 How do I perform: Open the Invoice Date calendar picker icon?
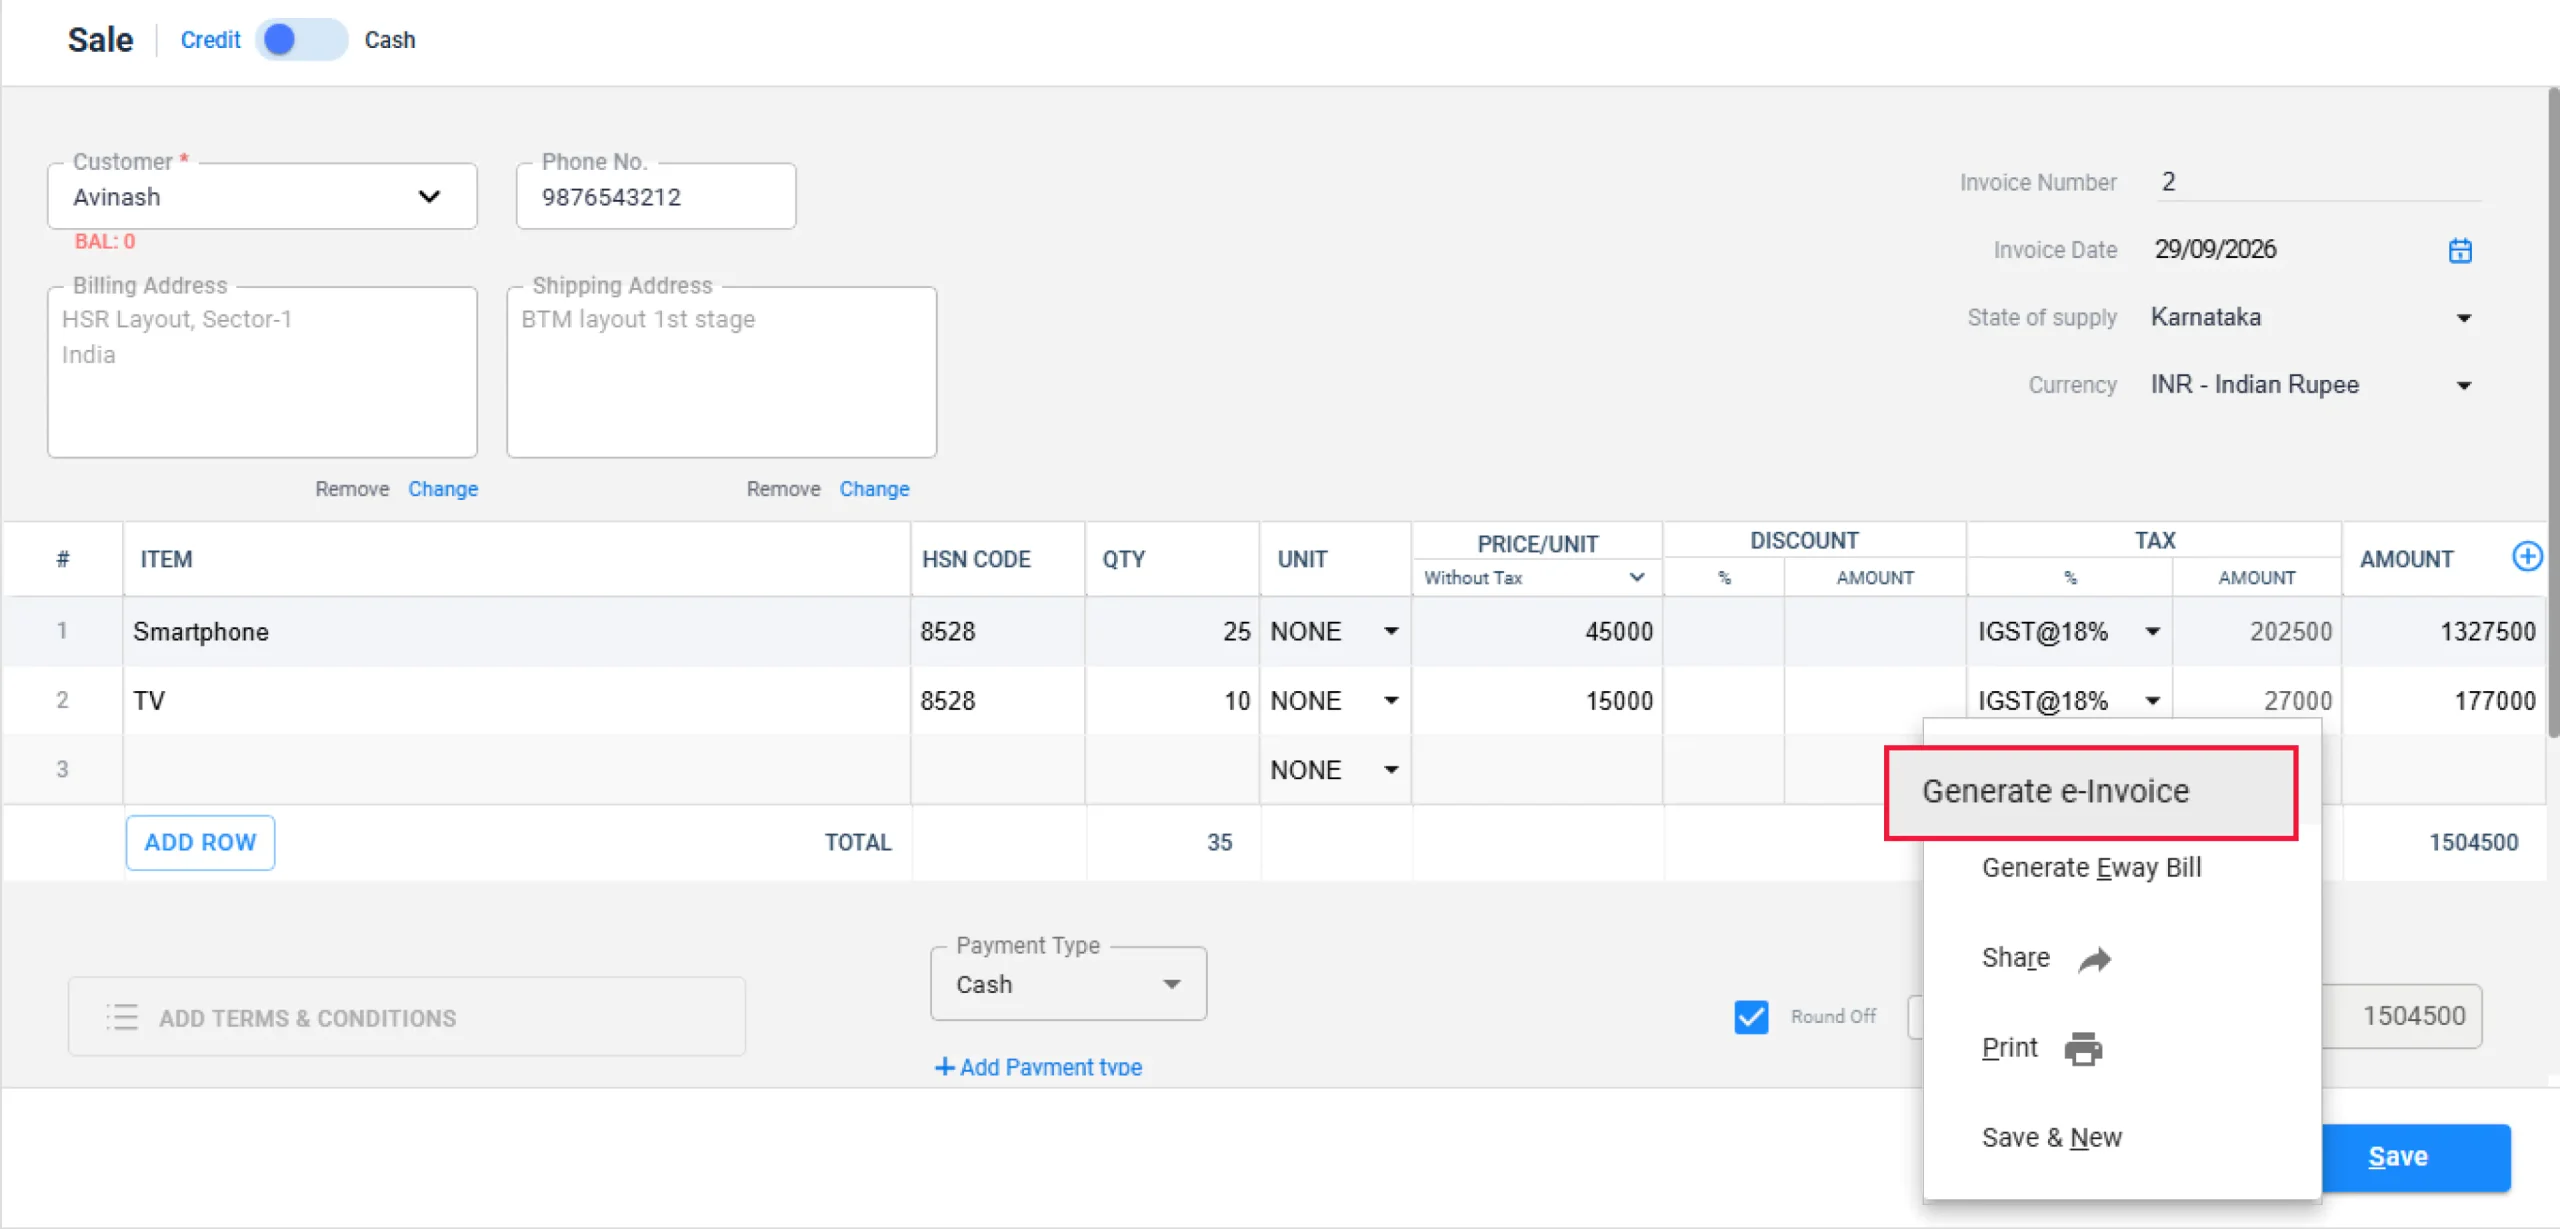[2460, 250]
